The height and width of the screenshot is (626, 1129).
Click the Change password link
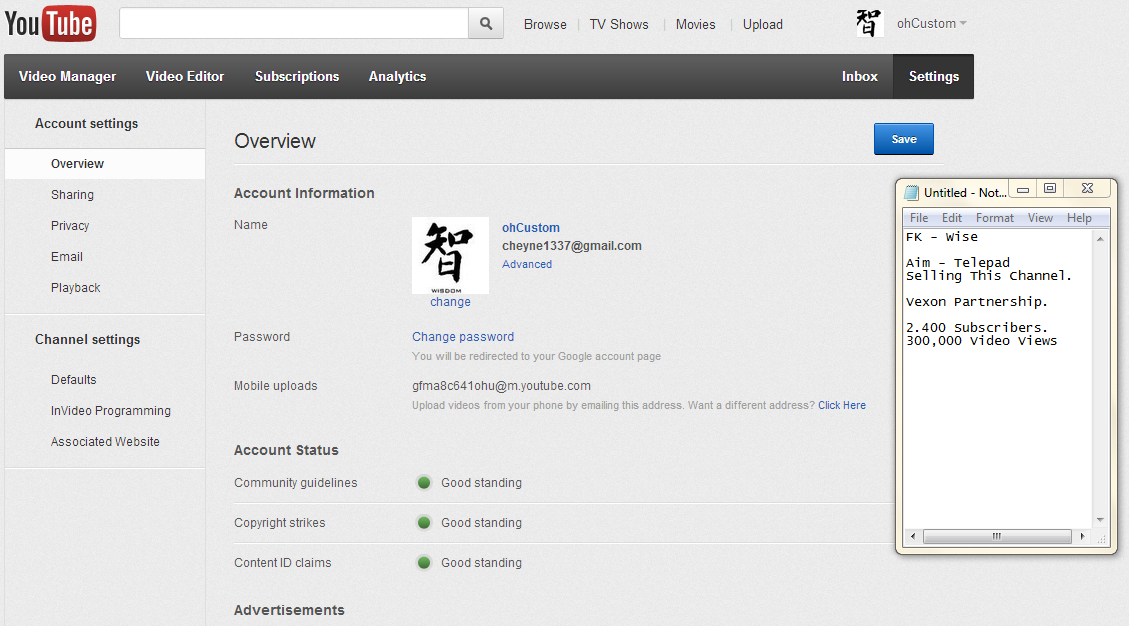pyautogui.click(x=463, y=336)
